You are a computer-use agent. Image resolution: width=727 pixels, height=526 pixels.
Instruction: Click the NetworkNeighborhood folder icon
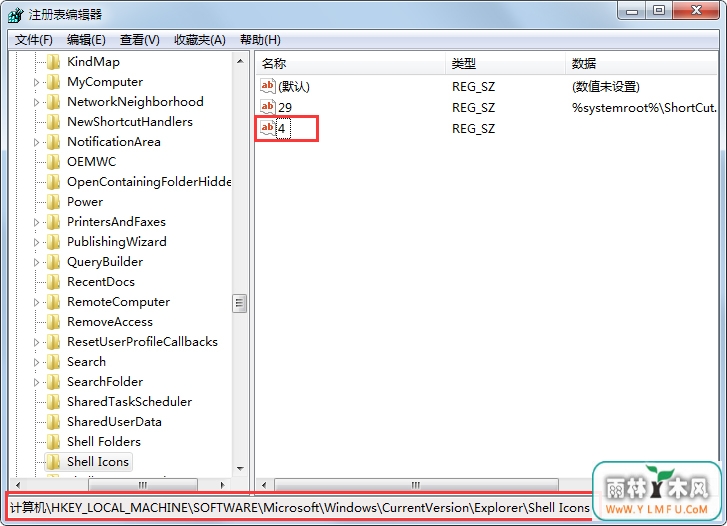(x=54, y=102)
